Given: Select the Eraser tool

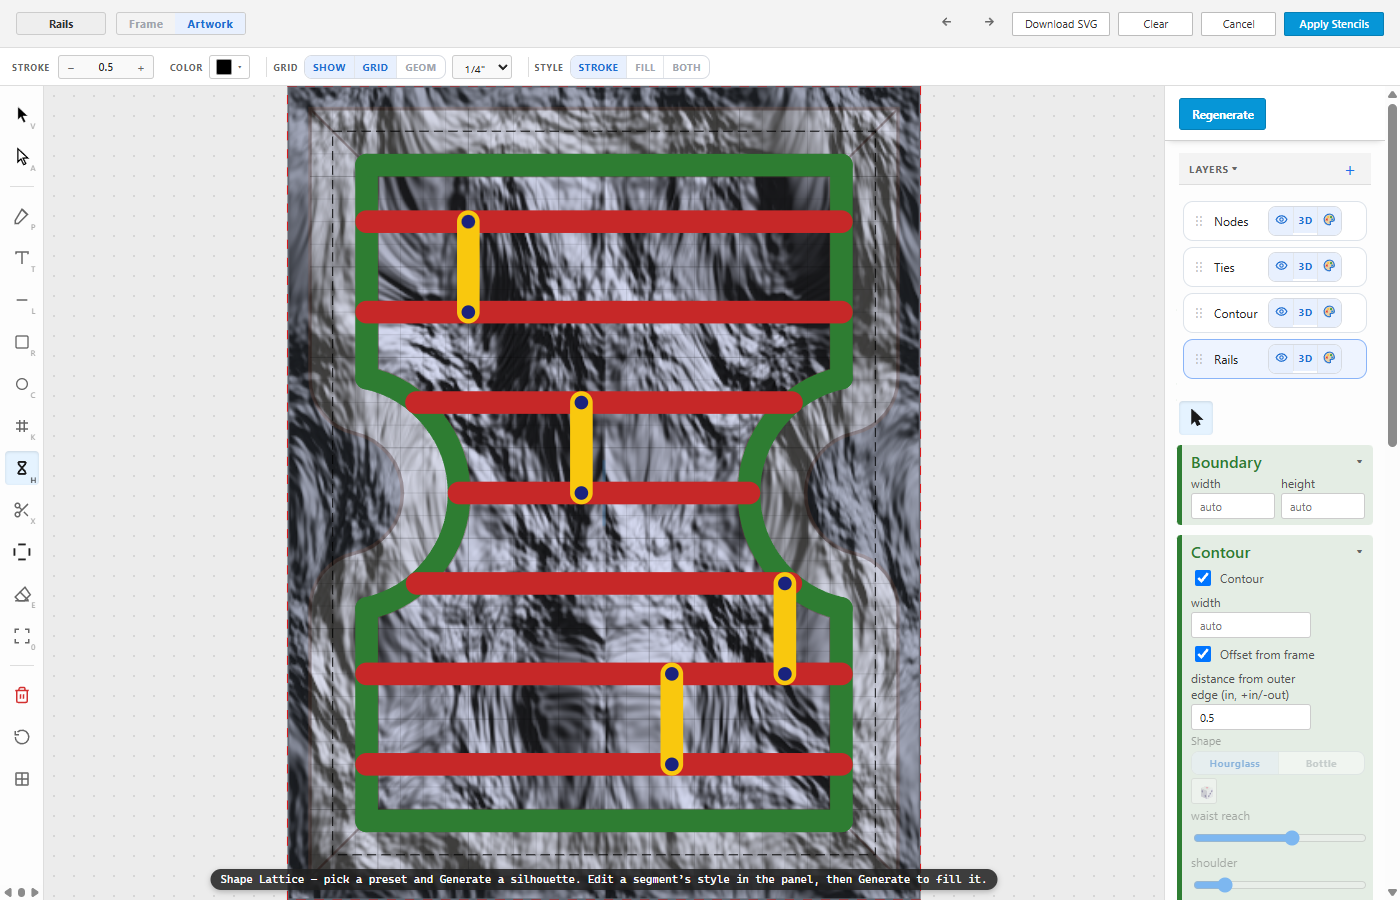Looking at the screenshot, I should click(22, 594).
